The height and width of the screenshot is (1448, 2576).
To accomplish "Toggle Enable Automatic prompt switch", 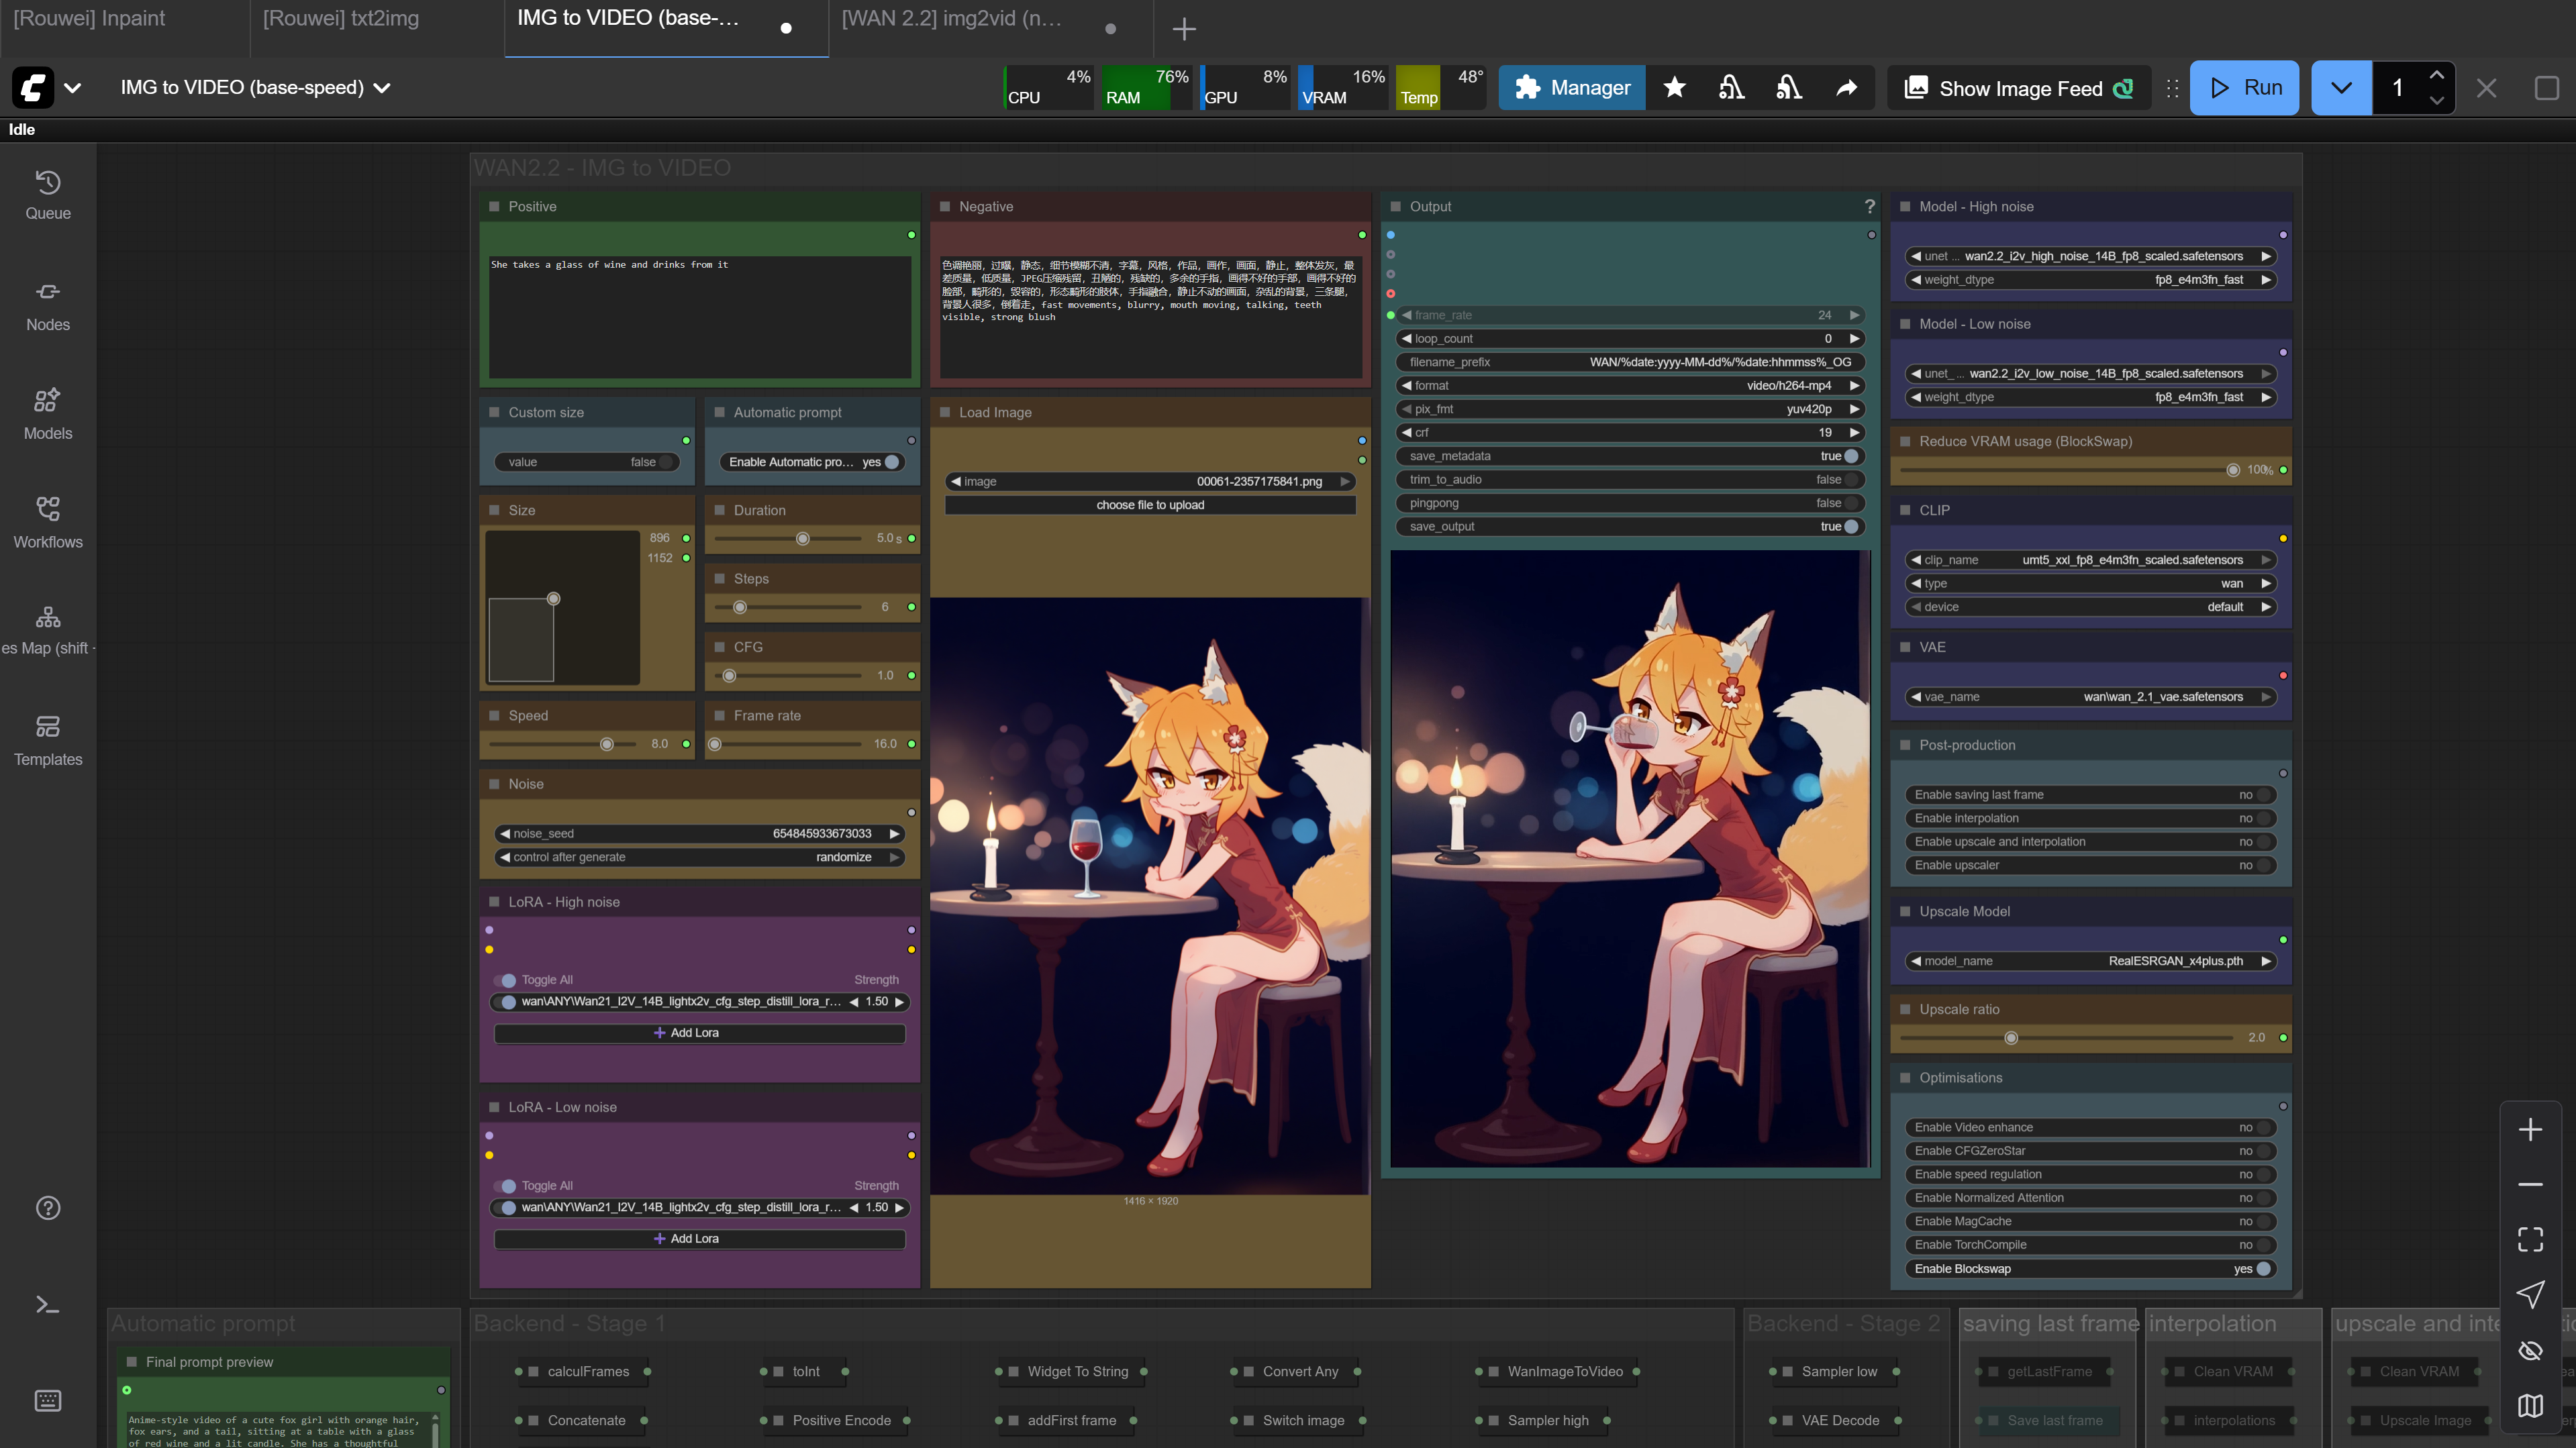I will coord(891,462).
